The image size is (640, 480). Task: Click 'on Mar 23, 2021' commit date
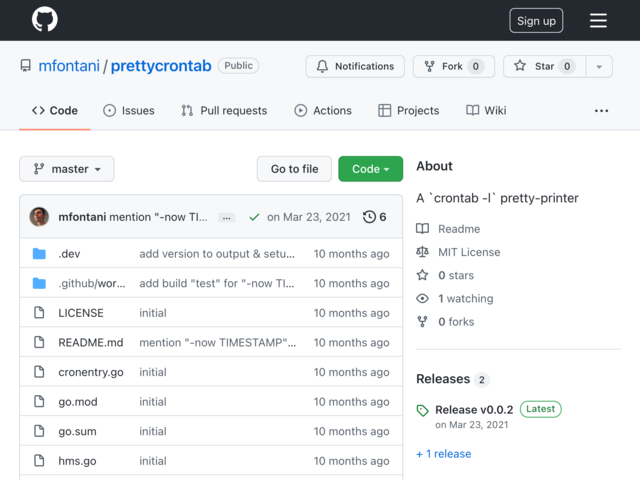[x=309, y=217]
